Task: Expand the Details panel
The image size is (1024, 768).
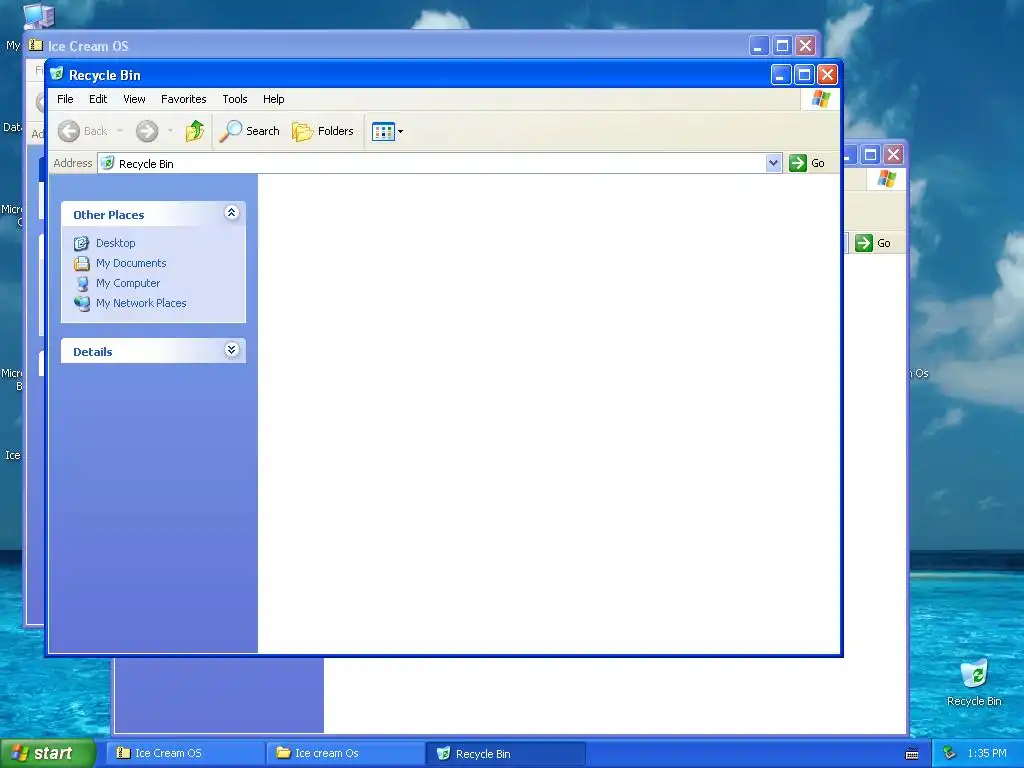Action: [x=231, y=350]
